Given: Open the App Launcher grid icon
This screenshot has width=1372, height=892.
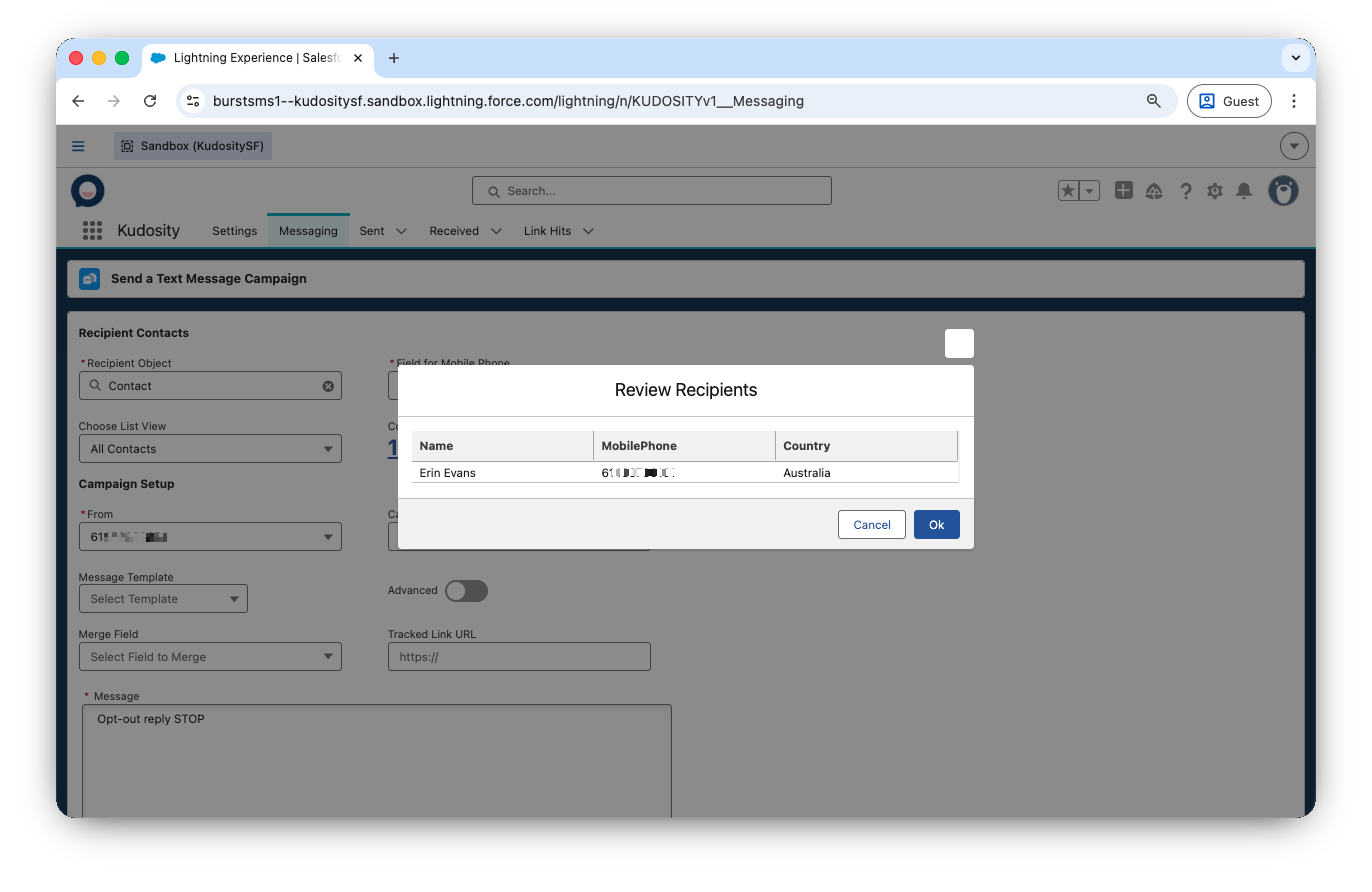Looking at the screenshot, I should click(92, 231).
